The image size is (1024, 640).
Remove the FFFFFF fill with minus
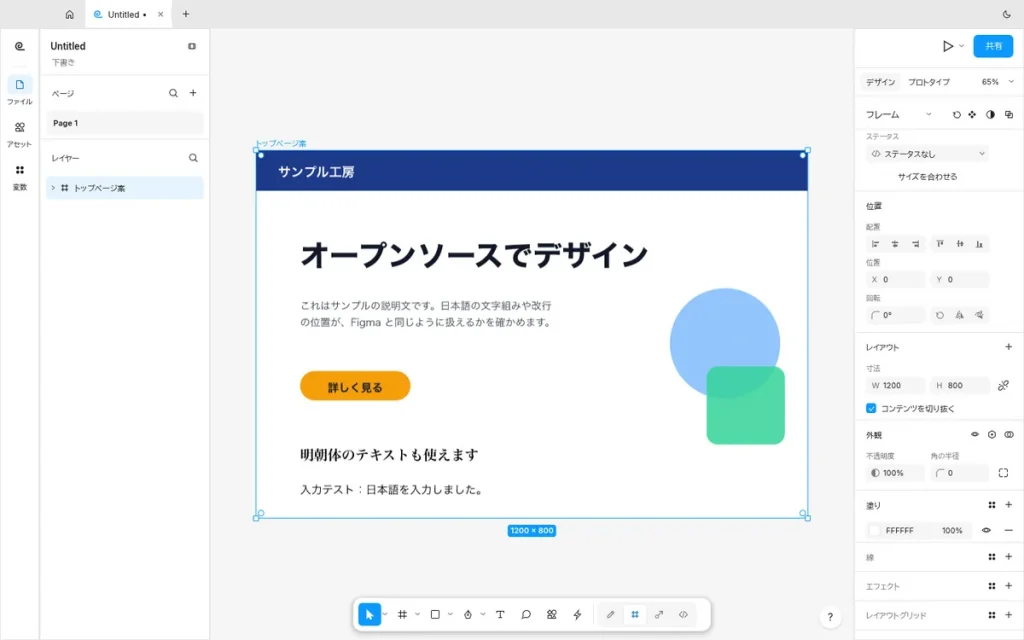[x=1009, y=531]
